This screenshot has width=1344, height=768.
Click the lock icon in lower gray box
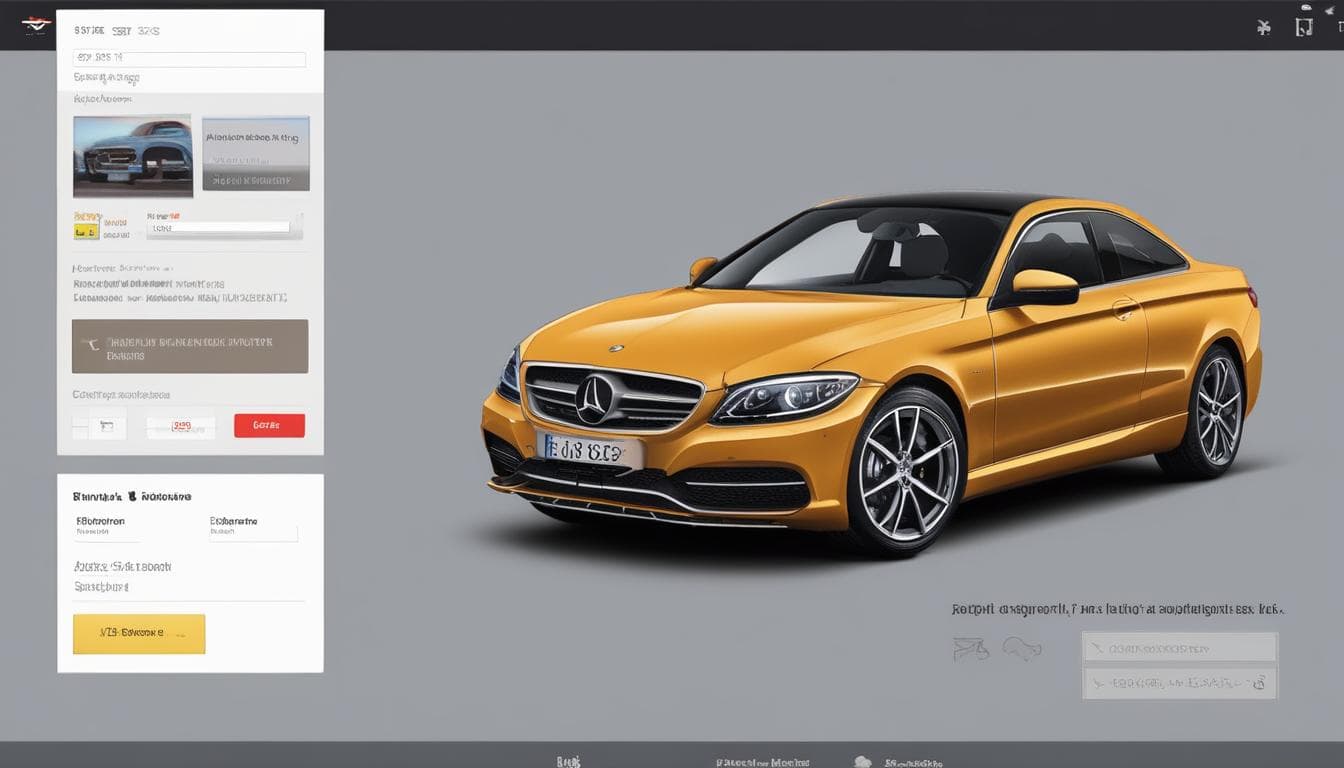point(1258,683)
